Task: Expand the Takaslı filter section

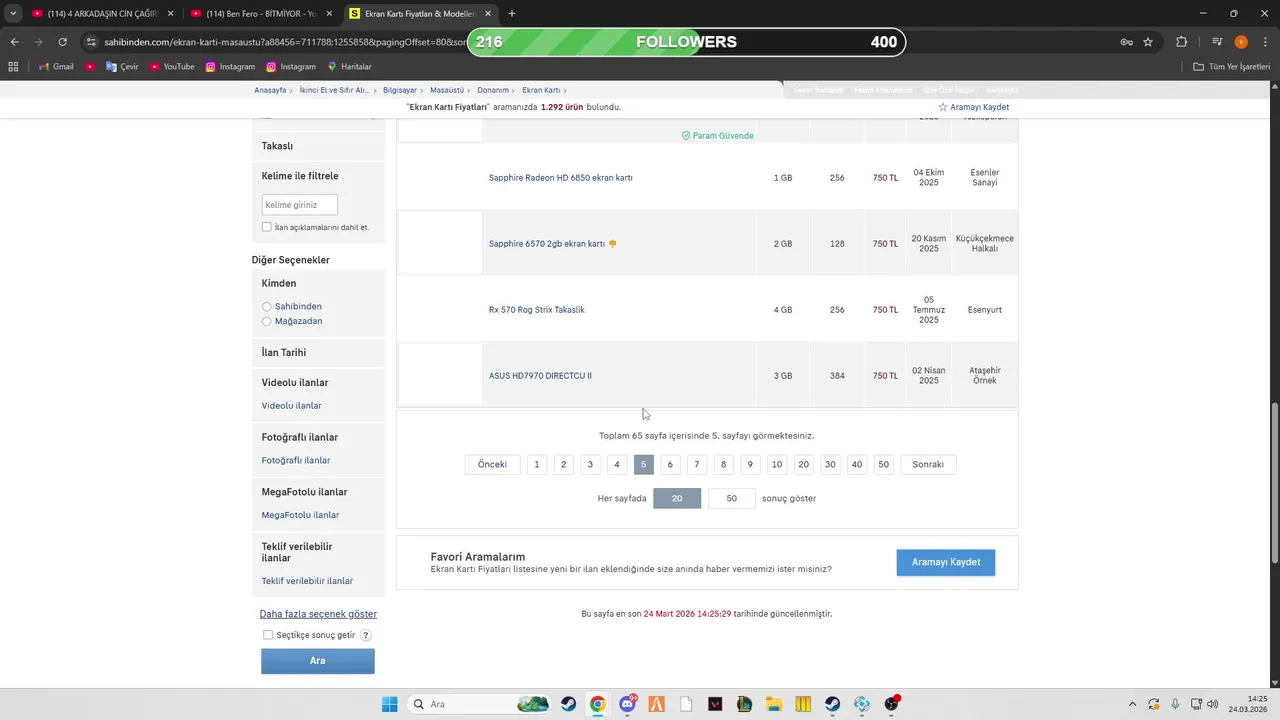Action: 318,146
